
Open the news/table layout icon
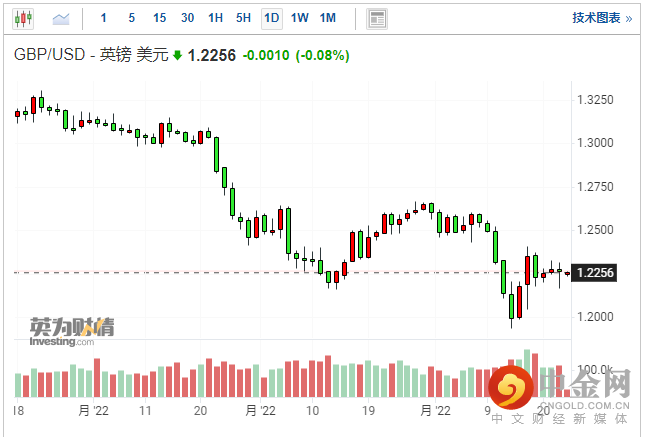tap(377, 18)
